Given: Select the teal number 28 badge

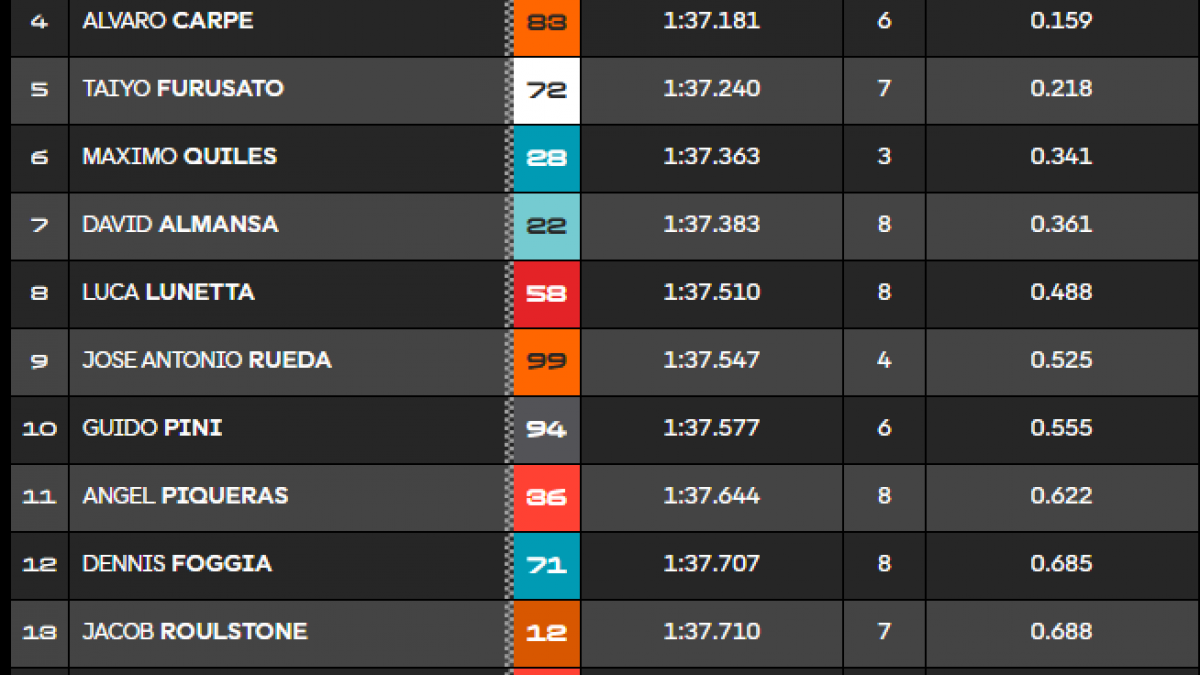Looking at the screenshot, I should click(x=546, y=157).
